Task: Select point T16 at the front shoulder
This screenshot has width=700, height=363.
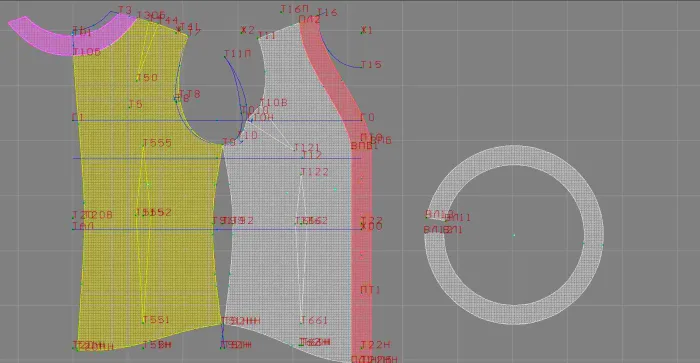Action: [x=327, y=13]
